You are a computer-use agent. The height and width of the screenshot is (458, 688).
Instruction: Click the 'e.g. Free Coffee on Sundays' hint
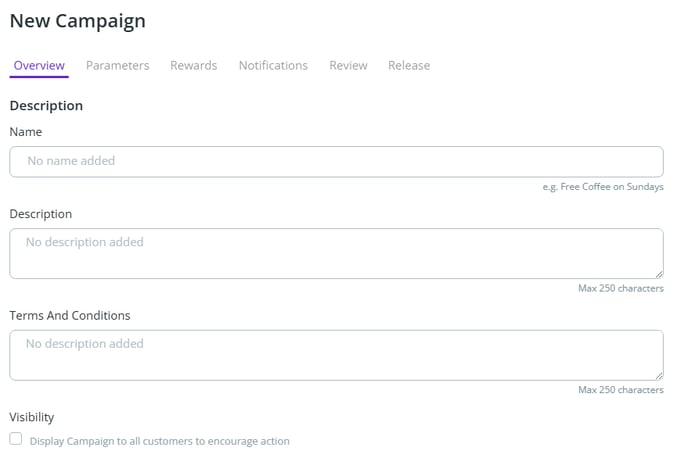603,187
